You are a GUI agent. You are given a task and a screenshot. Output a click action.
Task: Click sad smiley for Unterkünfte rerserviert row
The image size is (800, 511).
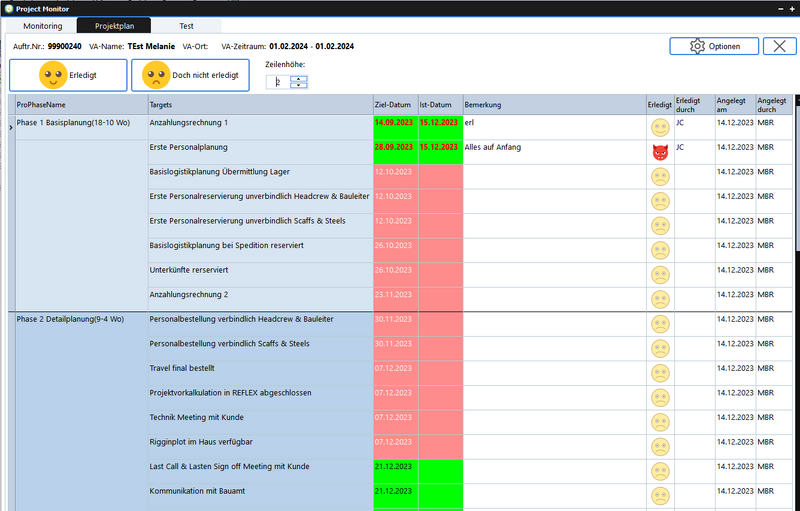point(660,274)
